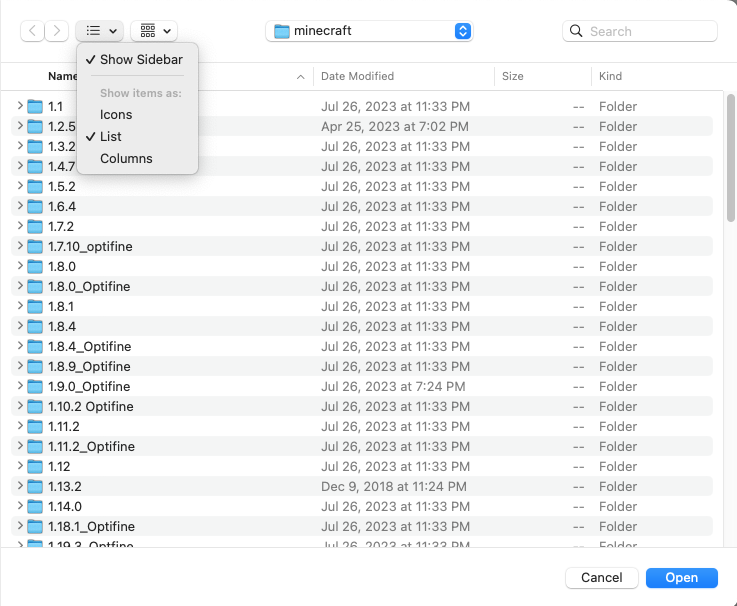Viewport: 737px width, 606px height.
Task: Select folder name 1.8.1
Action: [x=61, y=307]
